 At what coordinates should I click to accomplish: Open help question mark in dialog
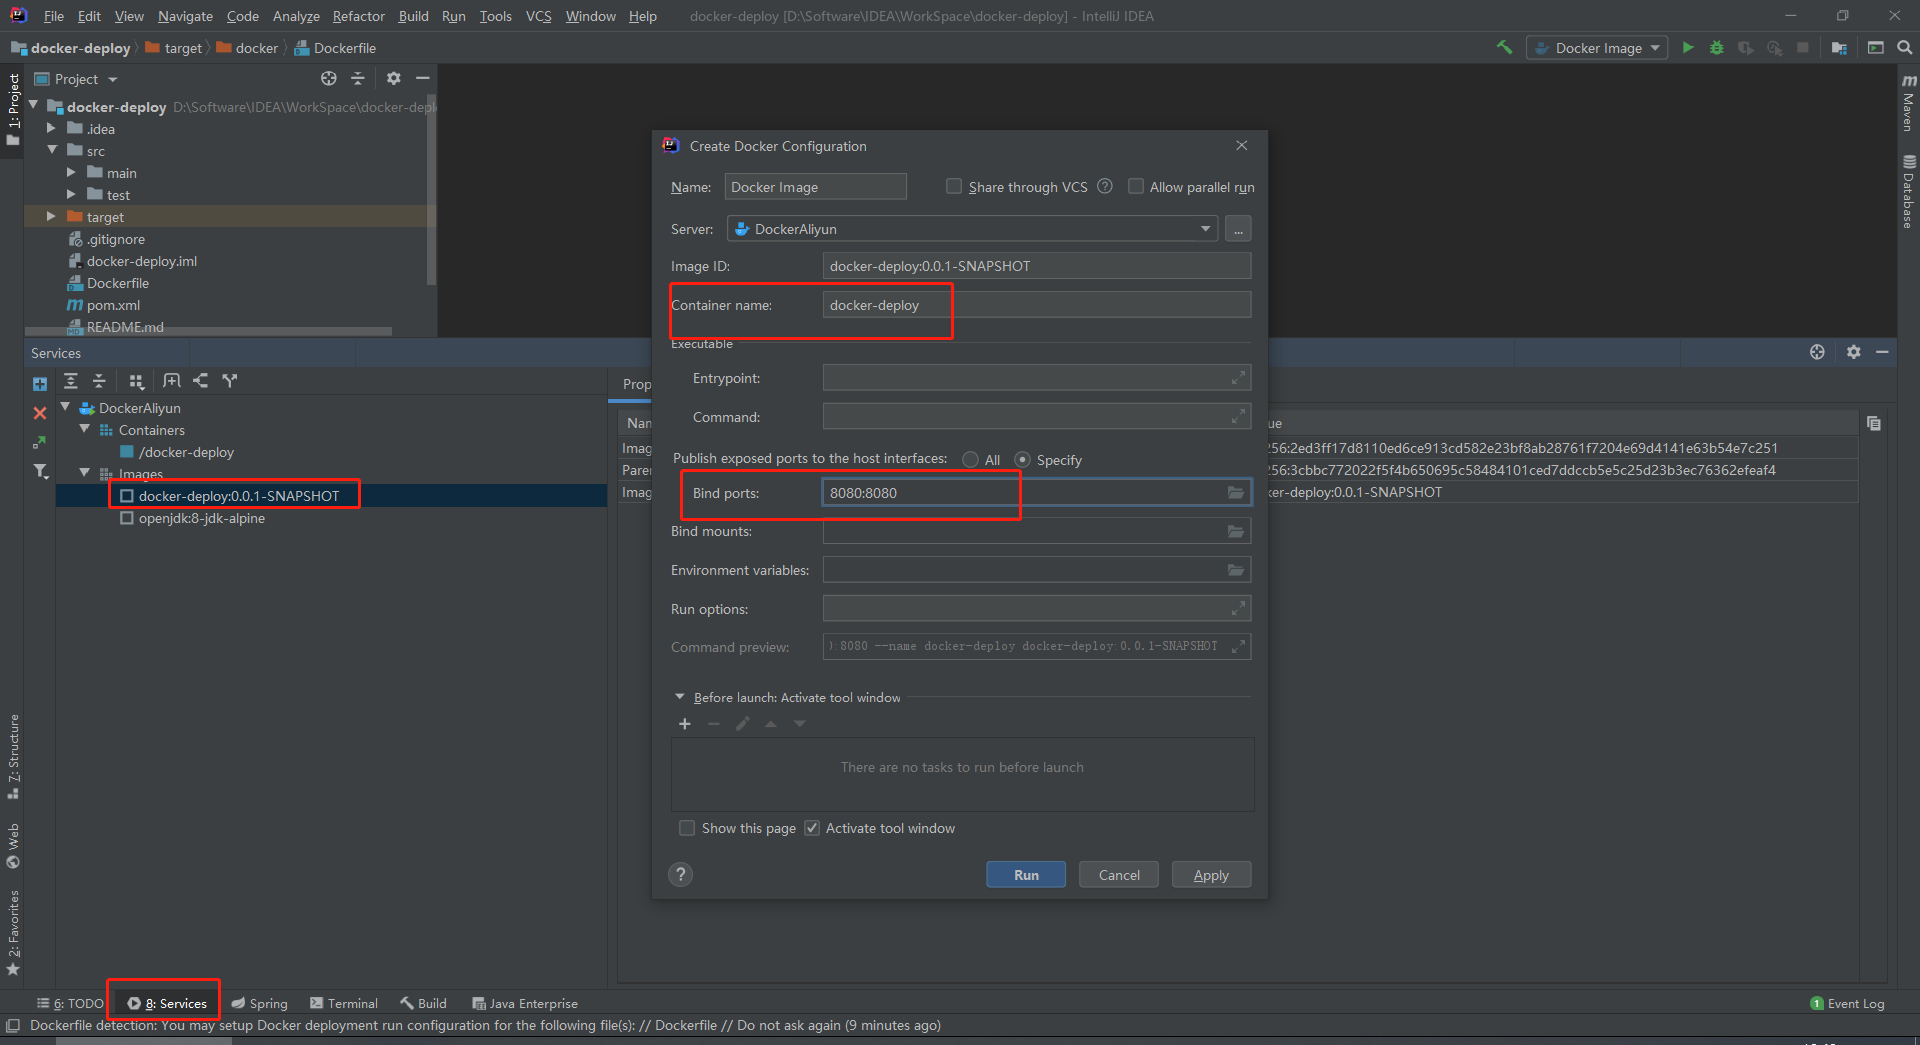[x=680, y=874]
